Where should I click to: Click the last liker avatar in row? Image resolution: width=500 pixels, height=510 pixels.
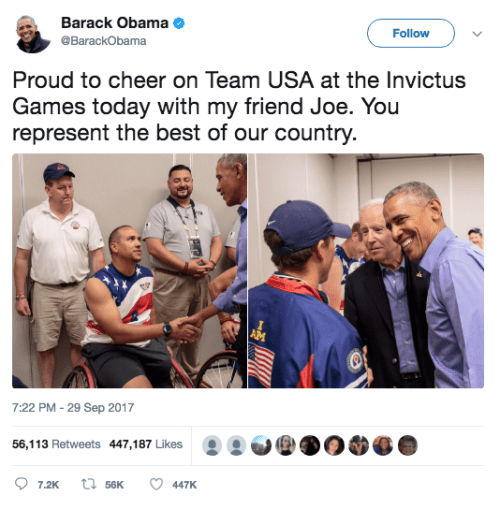tap(408, 445)
